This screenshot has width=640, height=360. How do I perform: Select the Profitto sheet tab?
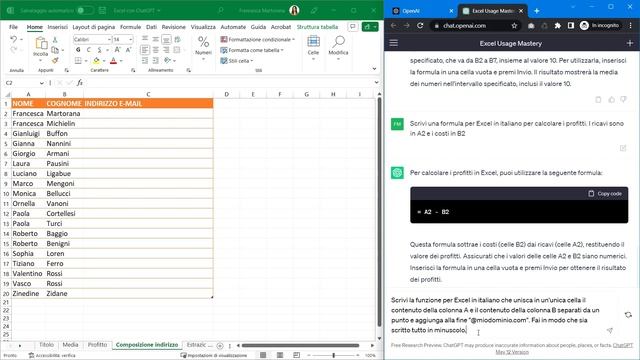point(97,345)
